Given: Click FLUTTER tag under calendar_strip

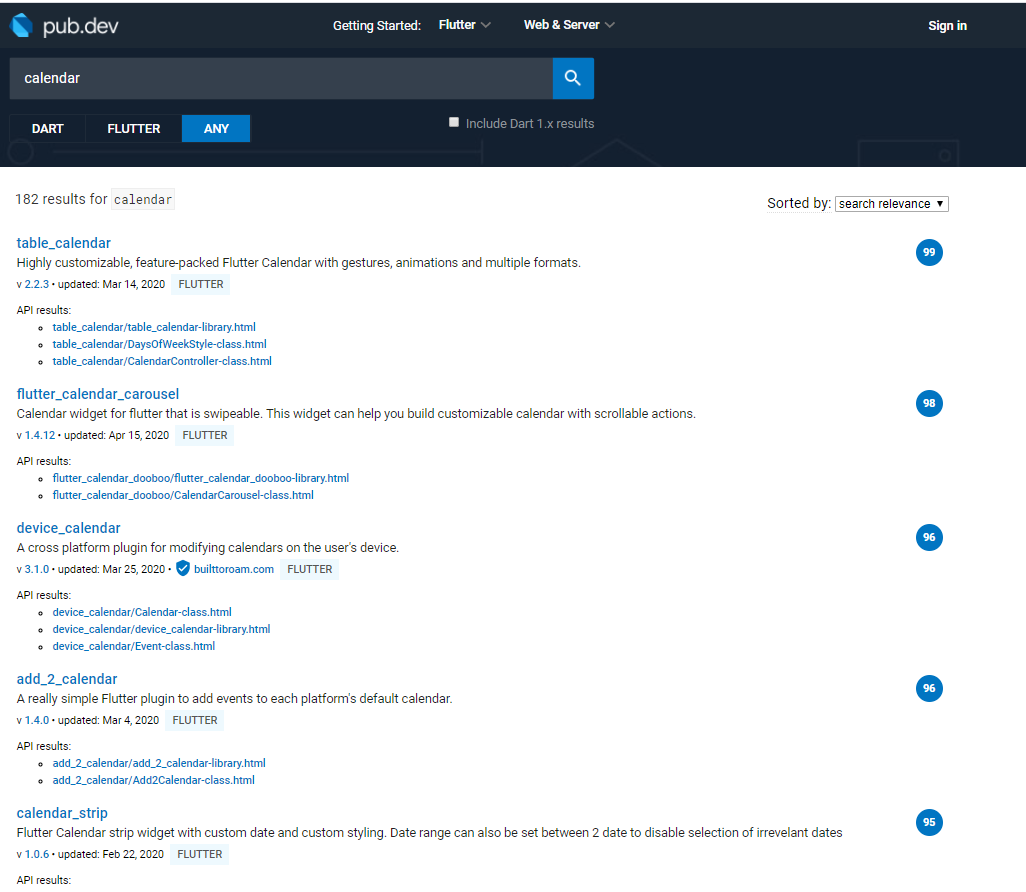Looking at the screenshot, I should pyautogui.click(x=200, y=855).
